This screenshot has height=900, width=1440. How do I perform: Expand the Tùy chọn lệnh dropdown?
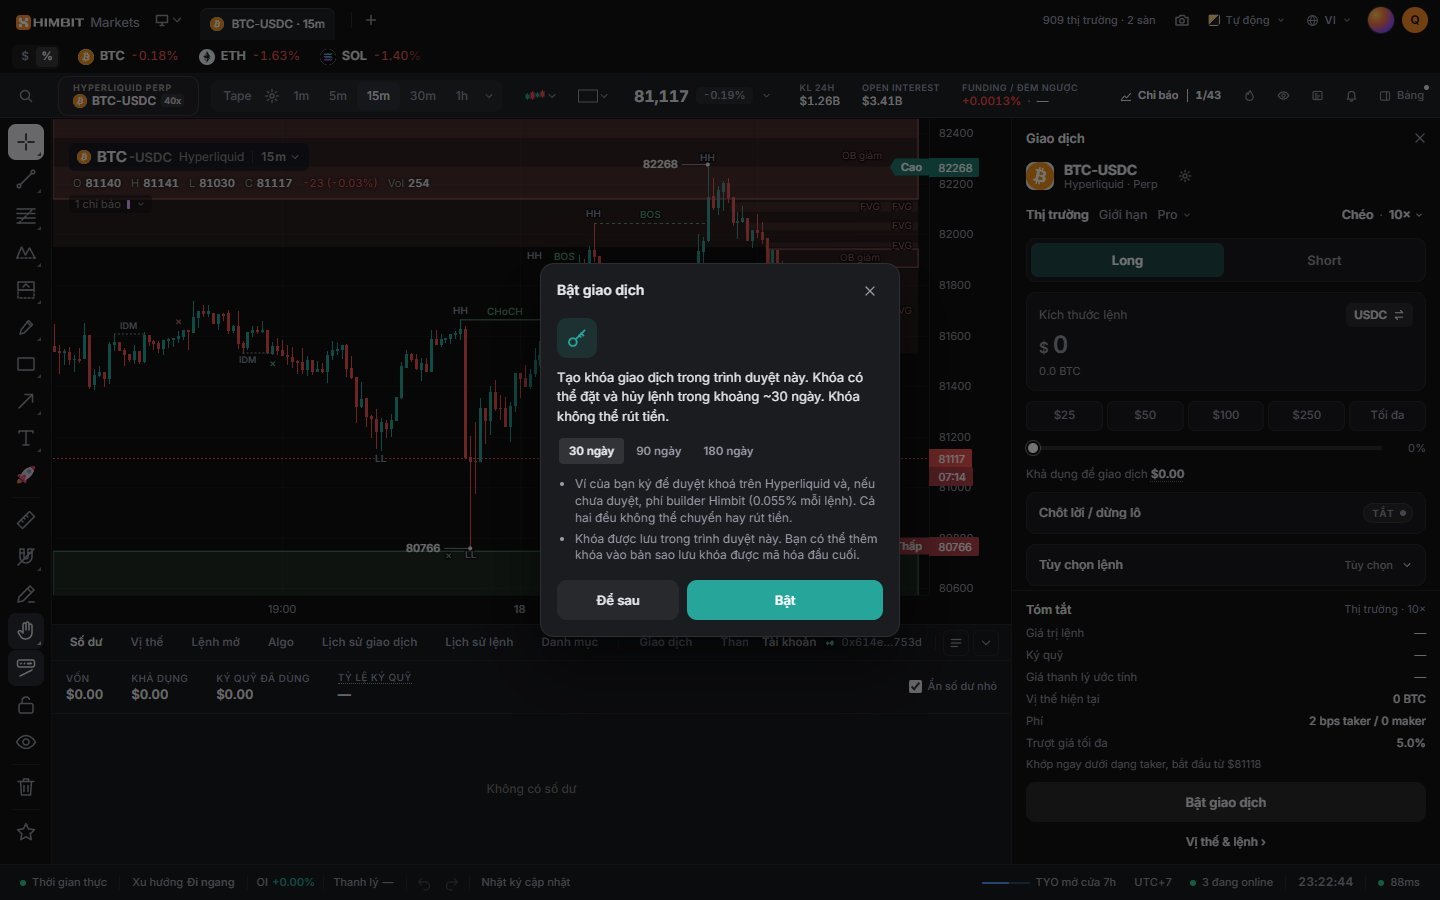1225,565
